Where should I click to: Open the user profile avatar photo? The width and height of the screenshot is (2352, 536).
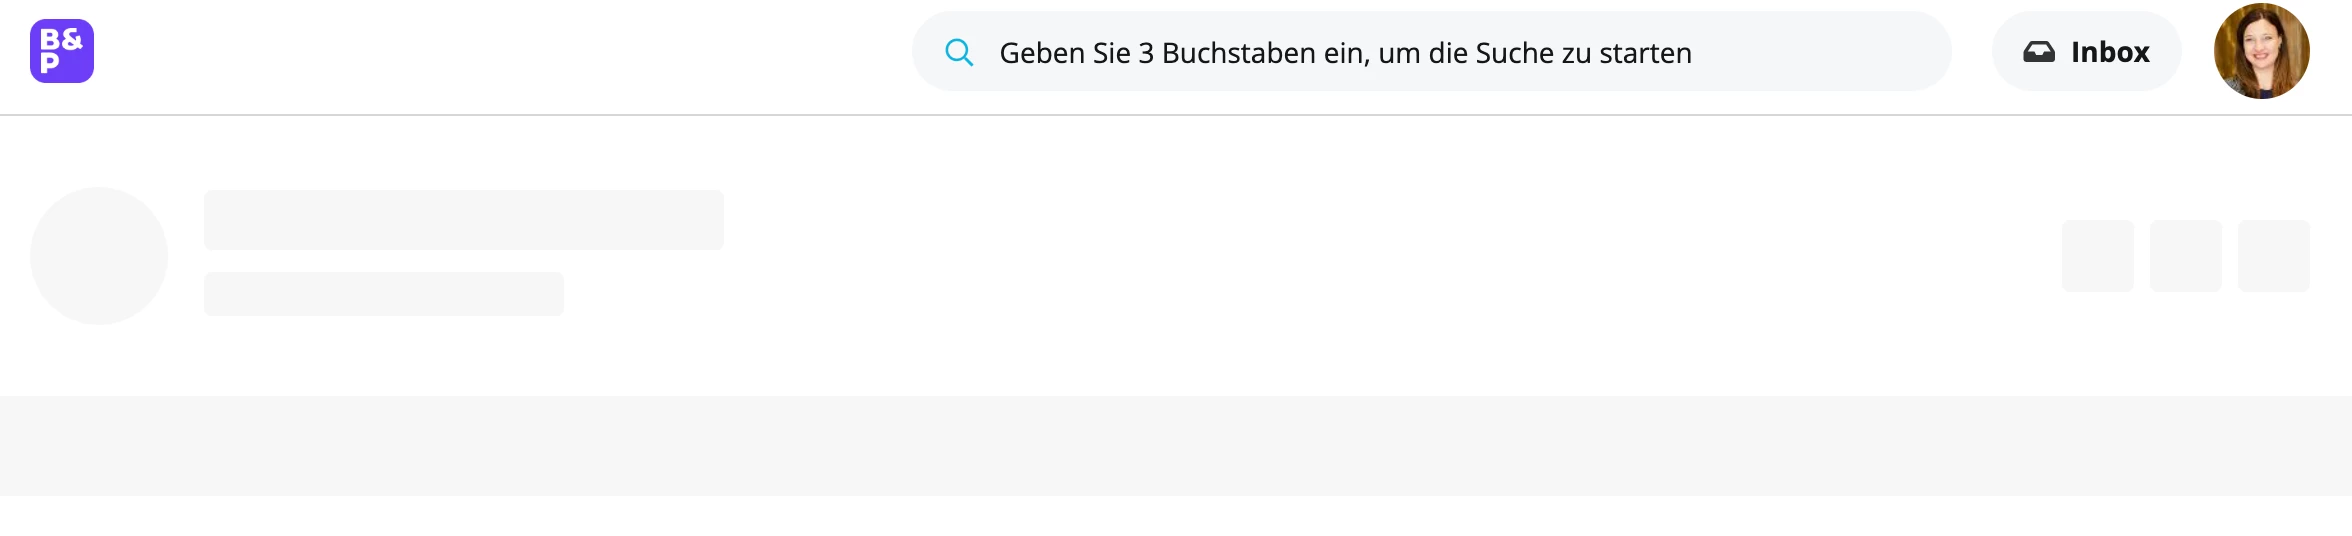(x=2261, y=51)
